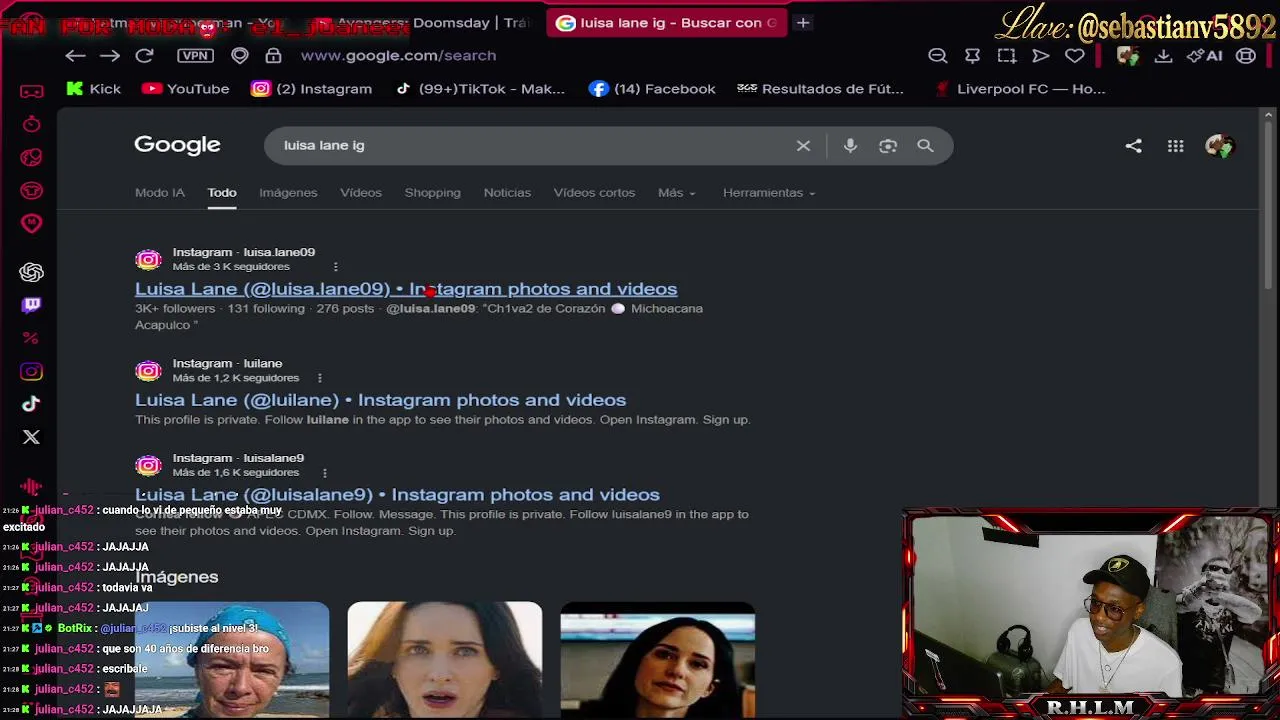Switch to the Vídeos cortos tab
The width and height of the screenshot is (1280, 720).
[594, 193]
